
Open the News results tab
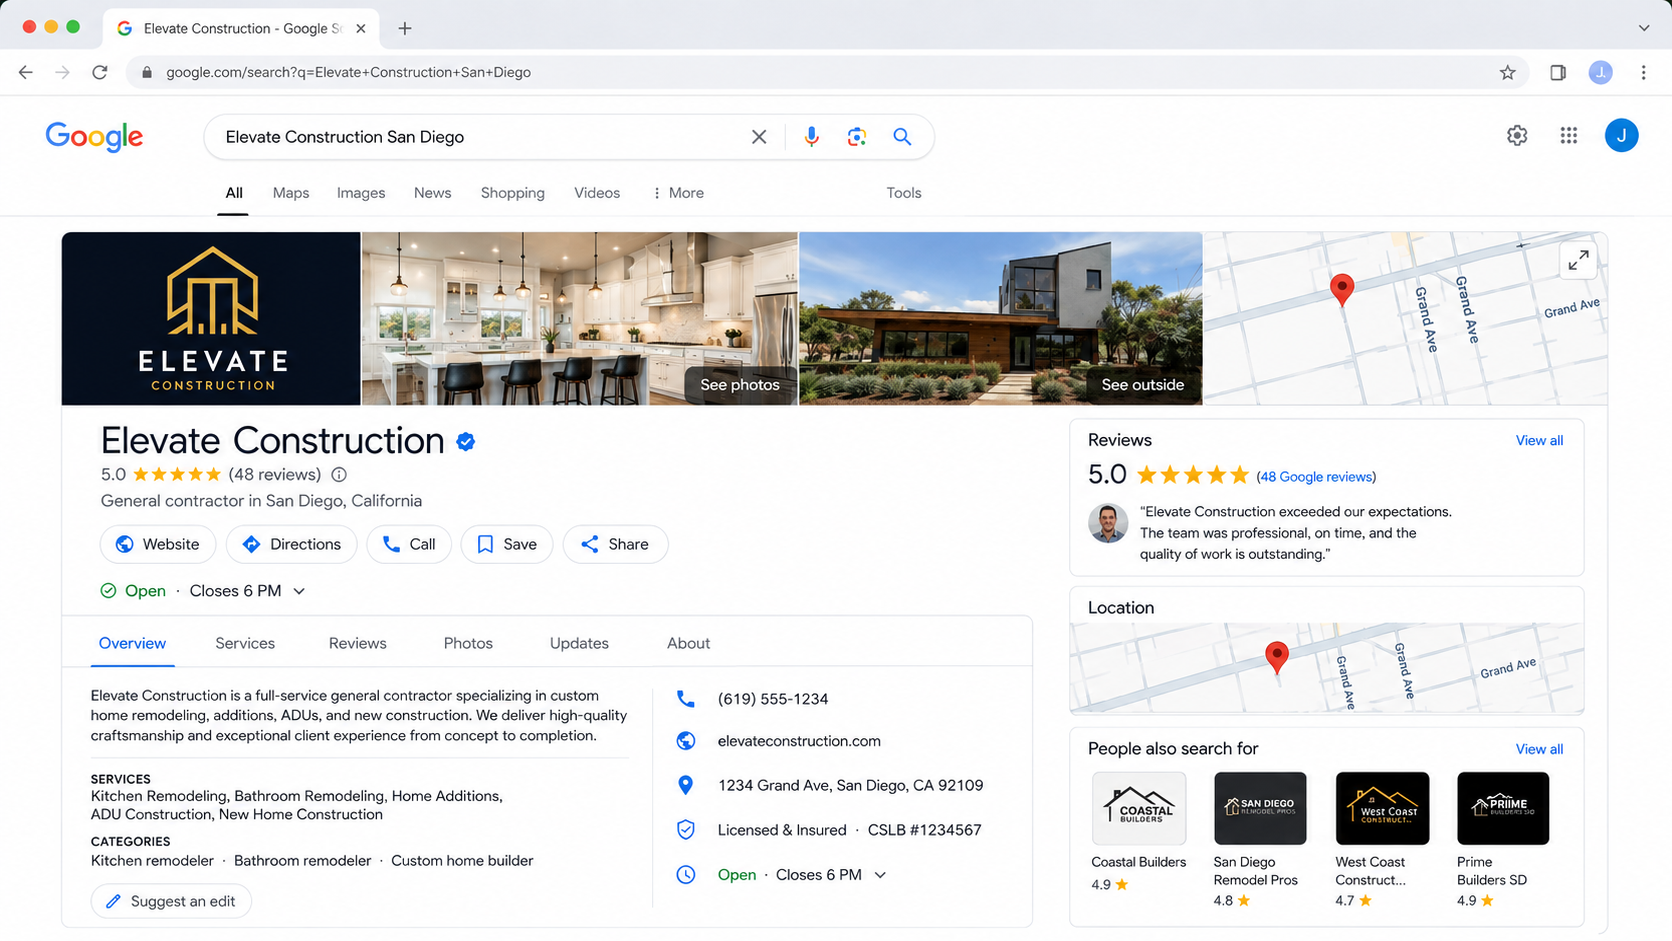[432, 193]
